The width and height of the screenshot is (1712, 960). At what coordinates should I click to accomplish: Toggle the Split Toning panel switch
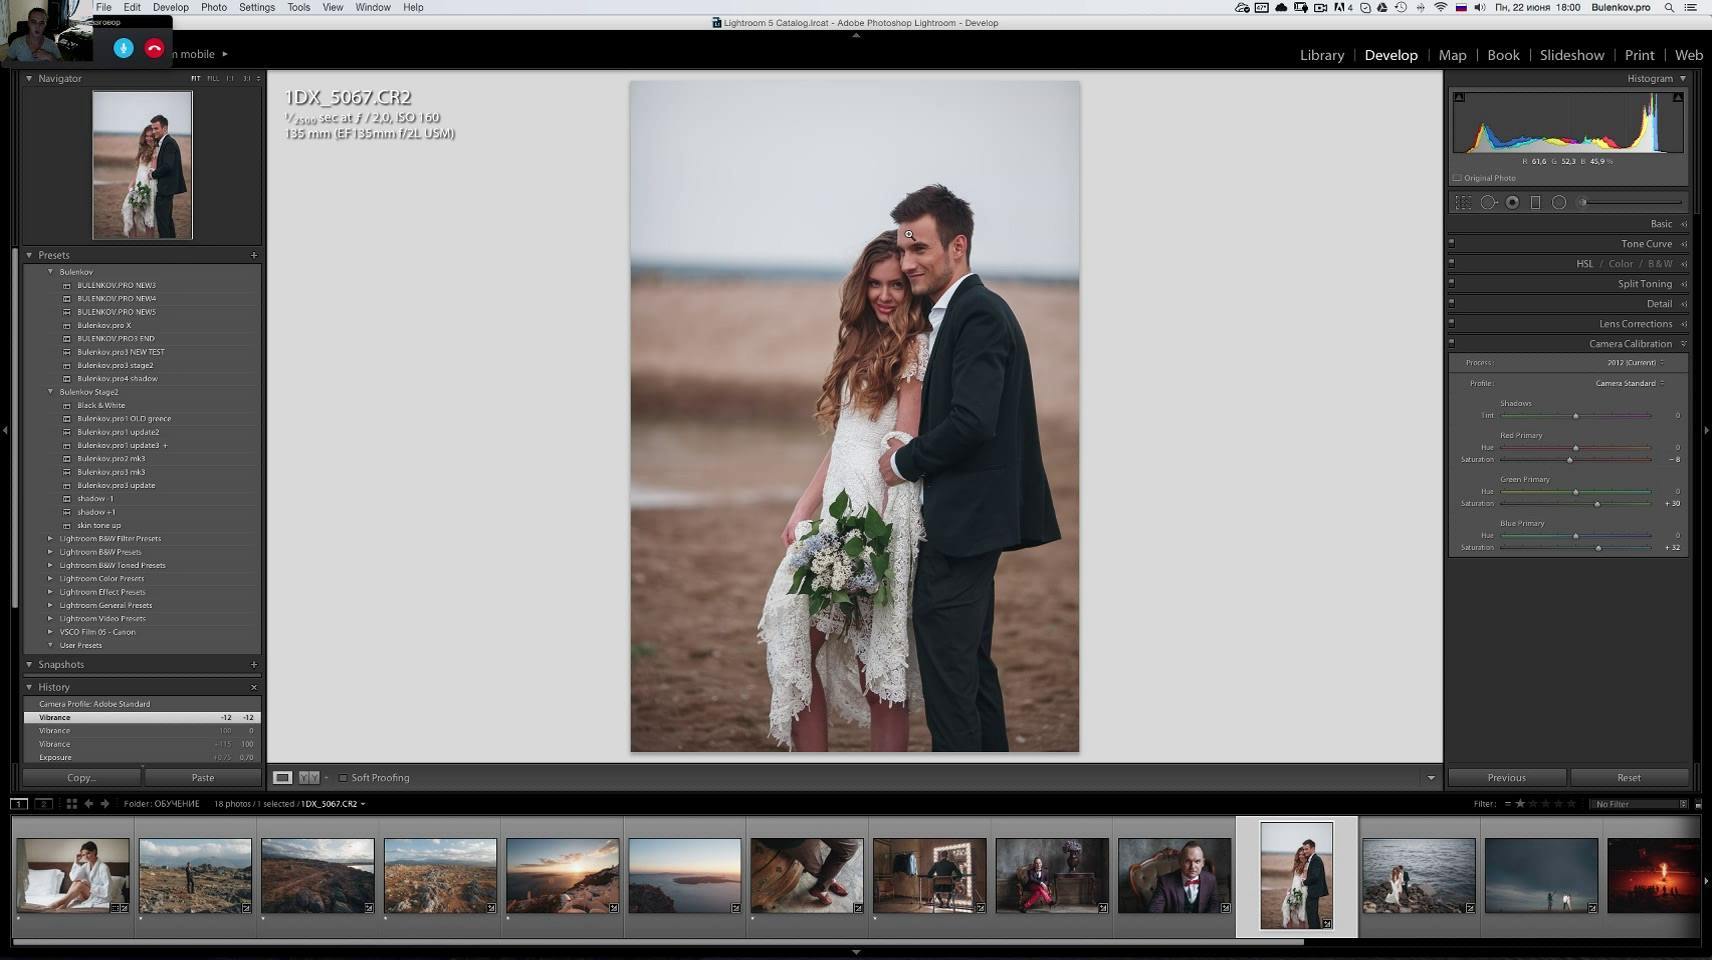[x=1452, y=283]
